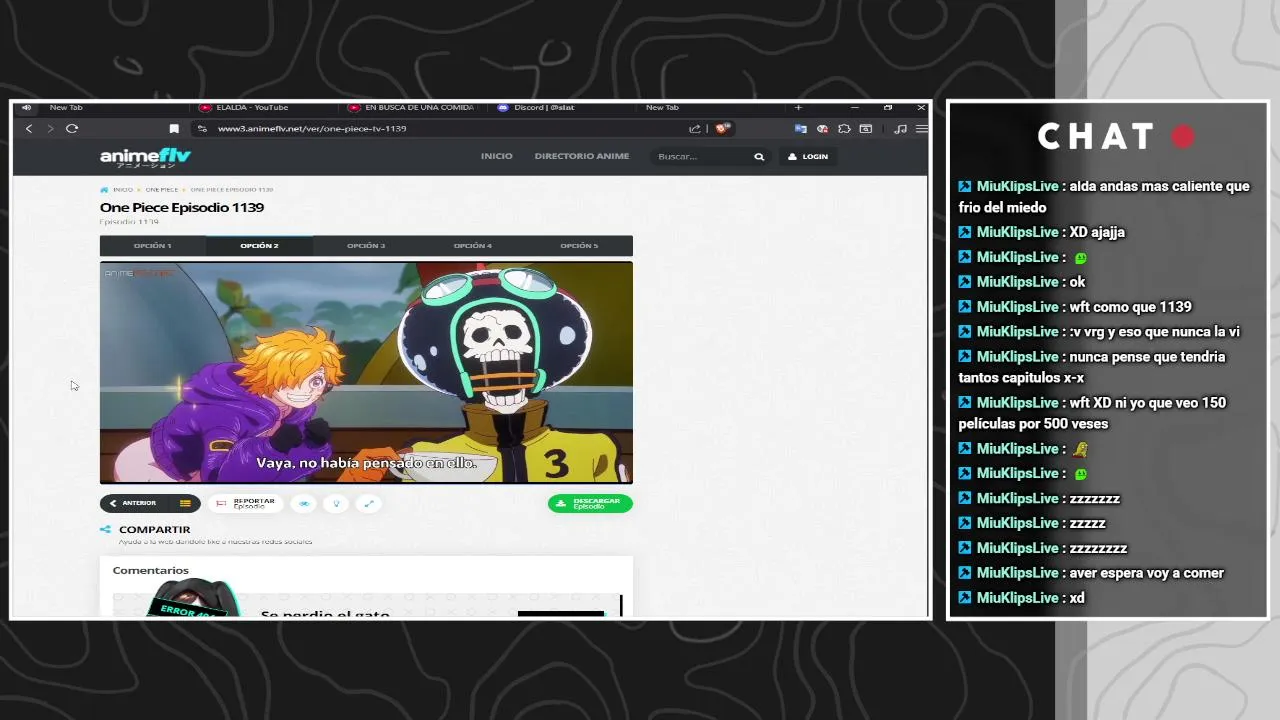Click the audio speaker icon in tab strip
Viewport: 1280px width, 720px height.
26,107
